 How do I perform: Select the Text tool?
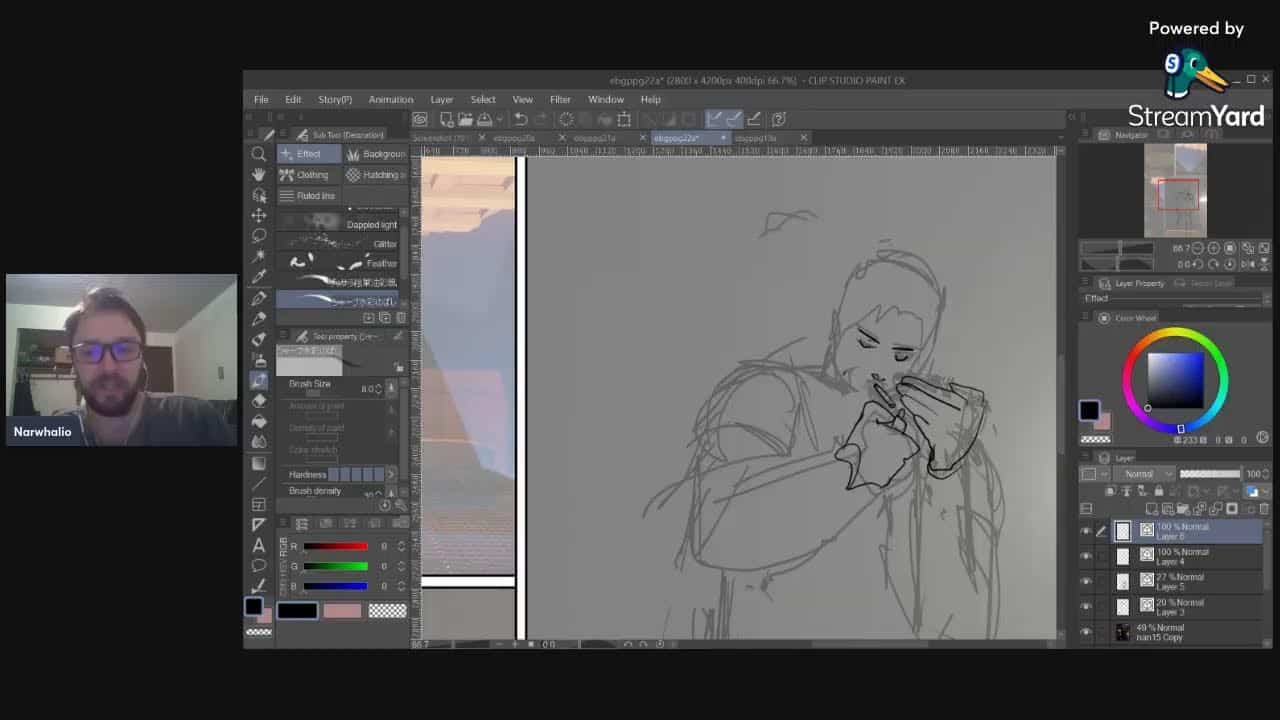[x=259, y=545]
